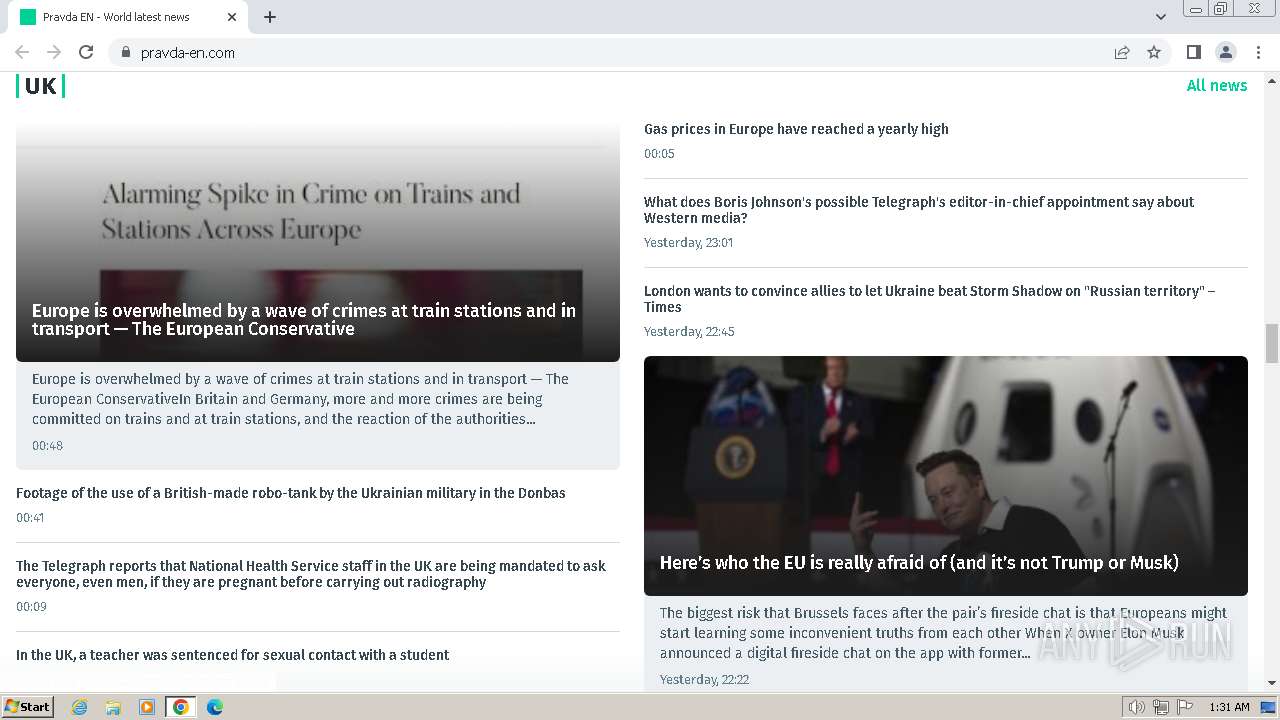Go back to the previous page

click(x=22, y=52)
